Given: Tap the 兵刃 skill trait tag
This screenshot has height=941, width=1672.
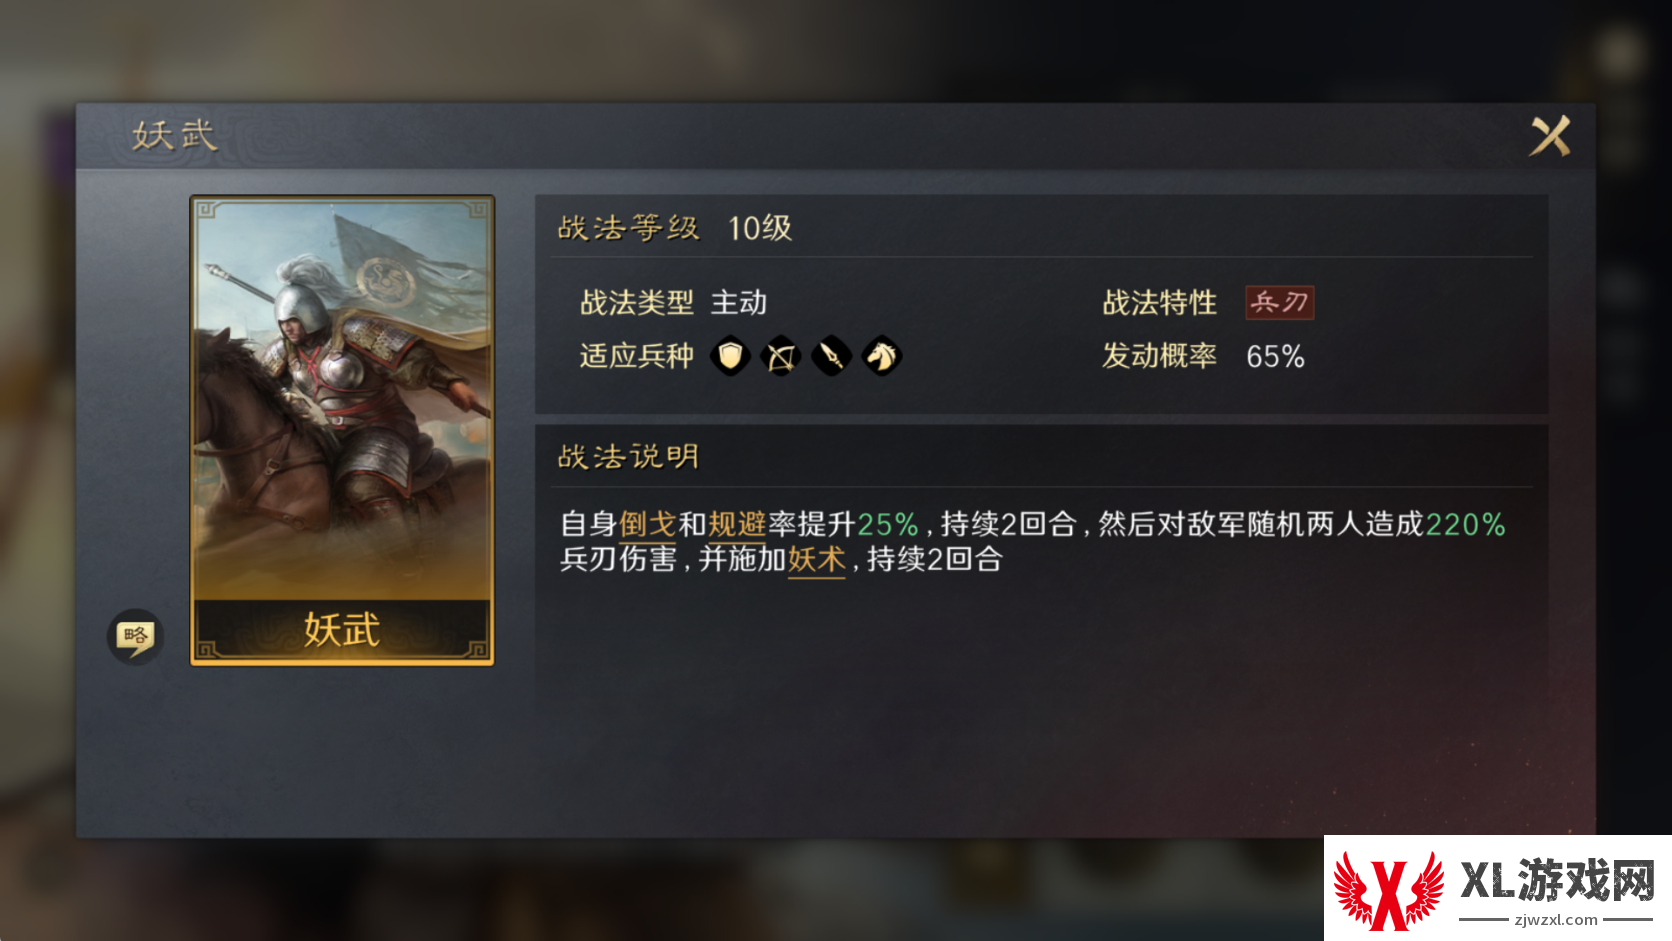Looking at the screenshot, I should tap(1279, 302).
